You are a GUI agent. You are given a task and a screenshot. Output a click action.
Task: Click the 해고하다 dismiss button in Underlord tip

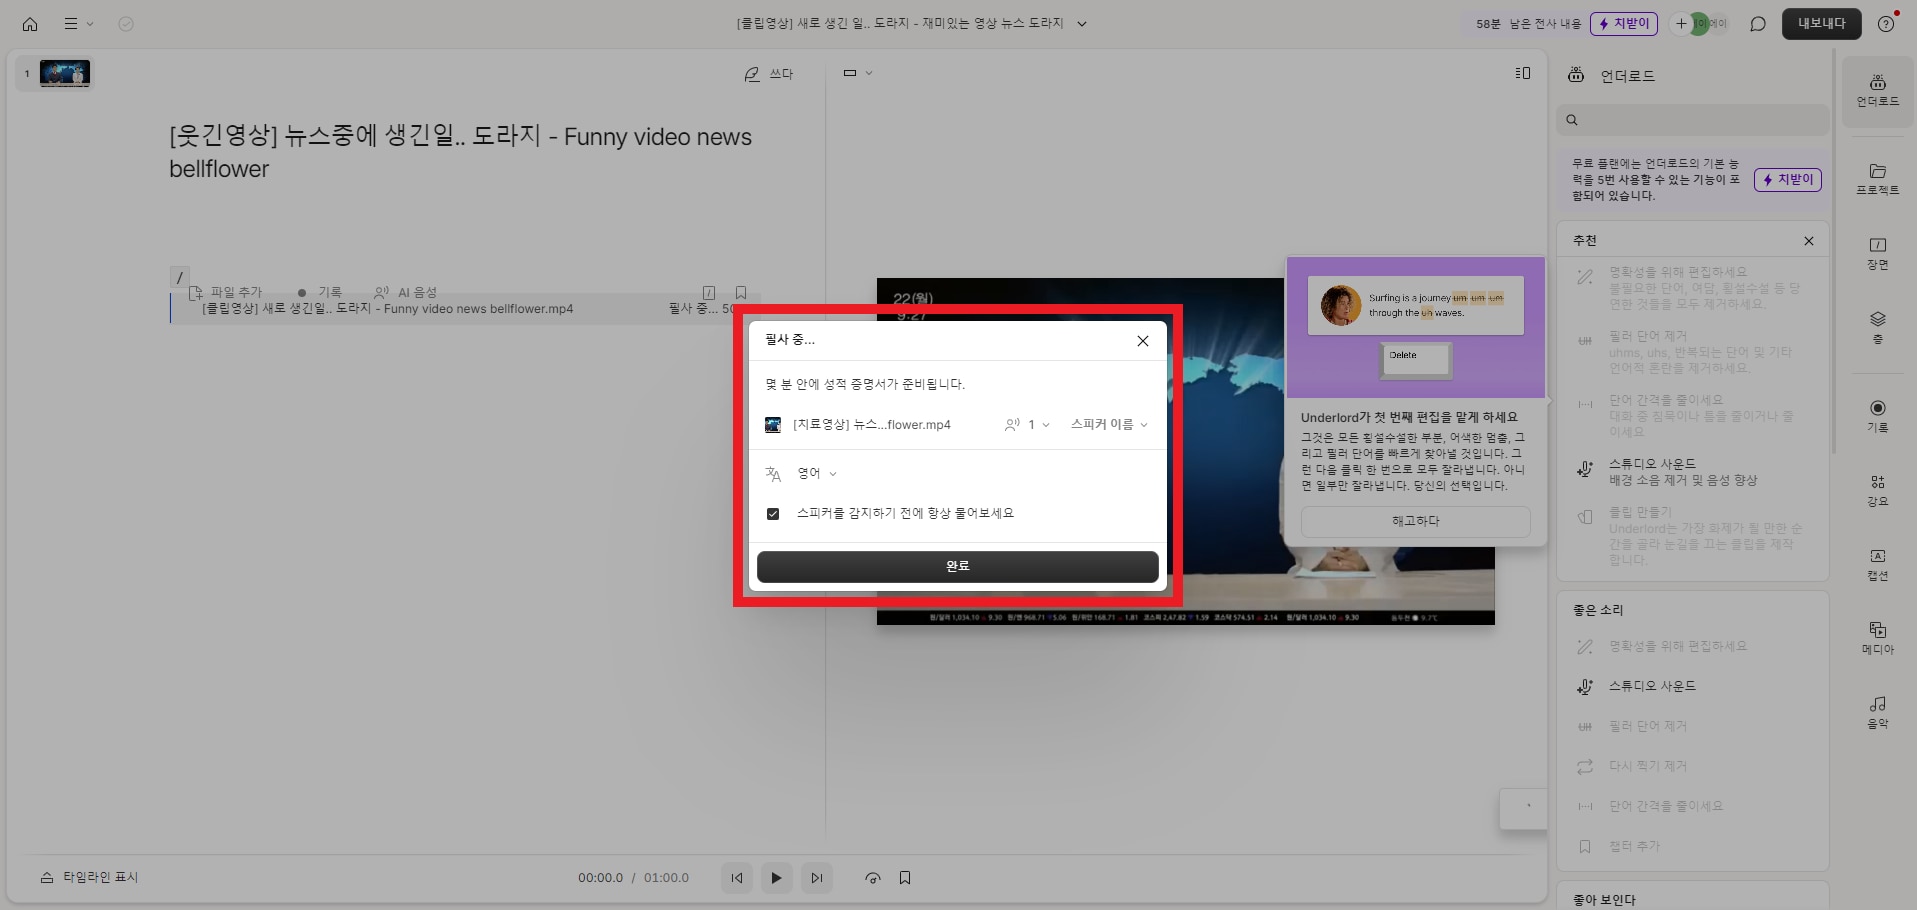[1416, 521]
